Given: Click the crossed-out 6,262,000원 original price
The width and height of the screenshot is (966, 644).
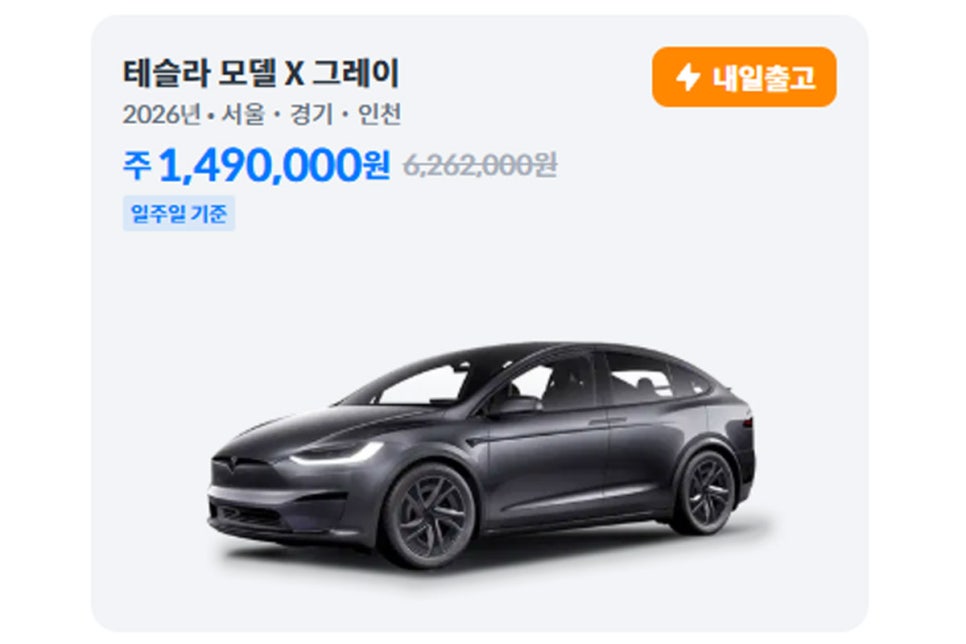Looking at the screenshot, I should [x=480, y=165].
